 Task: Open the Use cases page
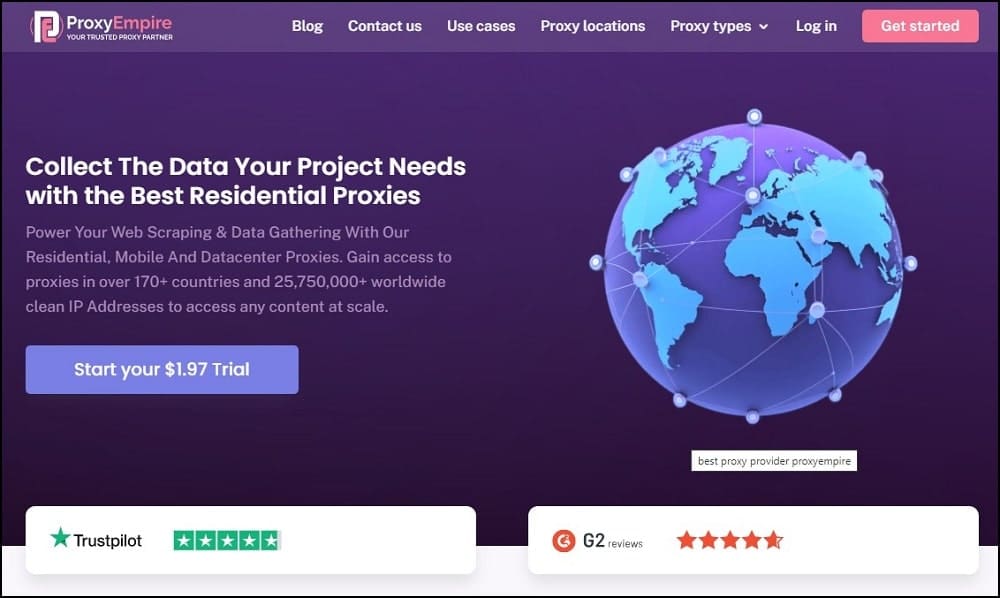point(481,26)
